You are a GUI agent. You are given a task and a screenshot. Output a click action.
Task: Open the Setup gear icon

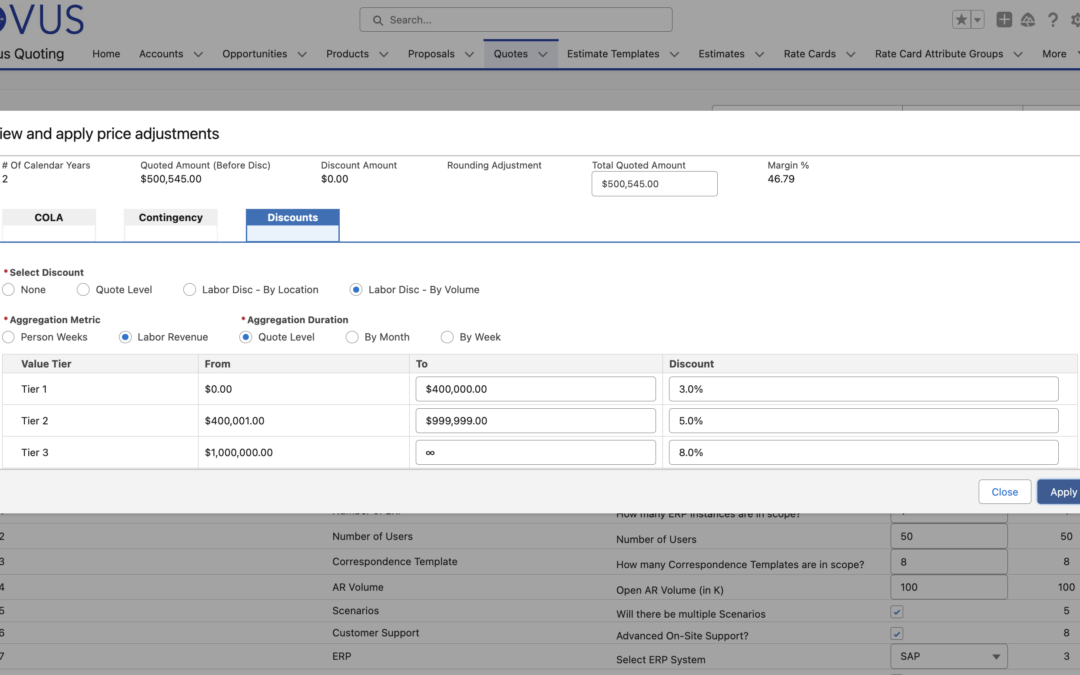pyautogui.click(x=1075, y=18)
